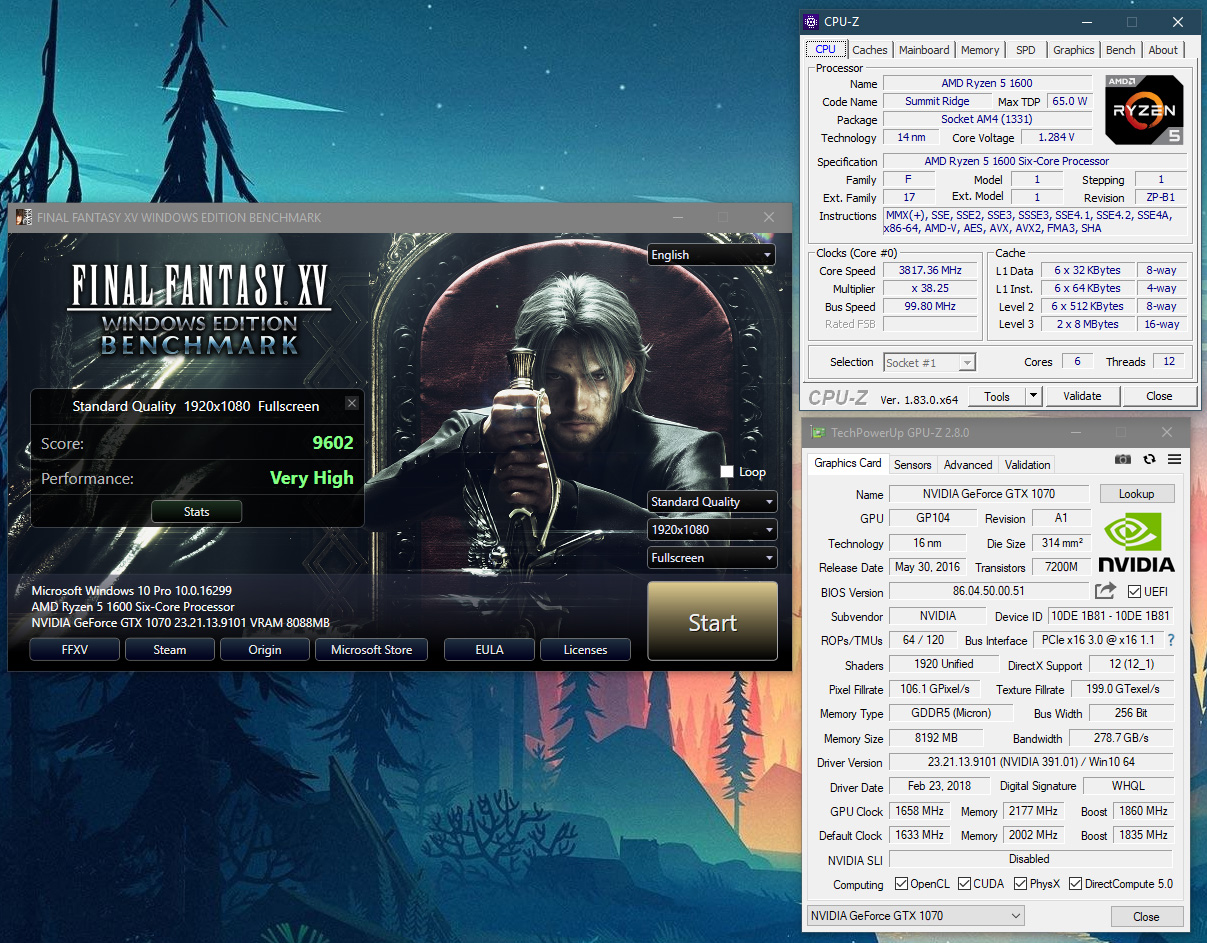Viewport: 1207px width, 943px height.
Task: Click the Origin button
Action: 265,650
